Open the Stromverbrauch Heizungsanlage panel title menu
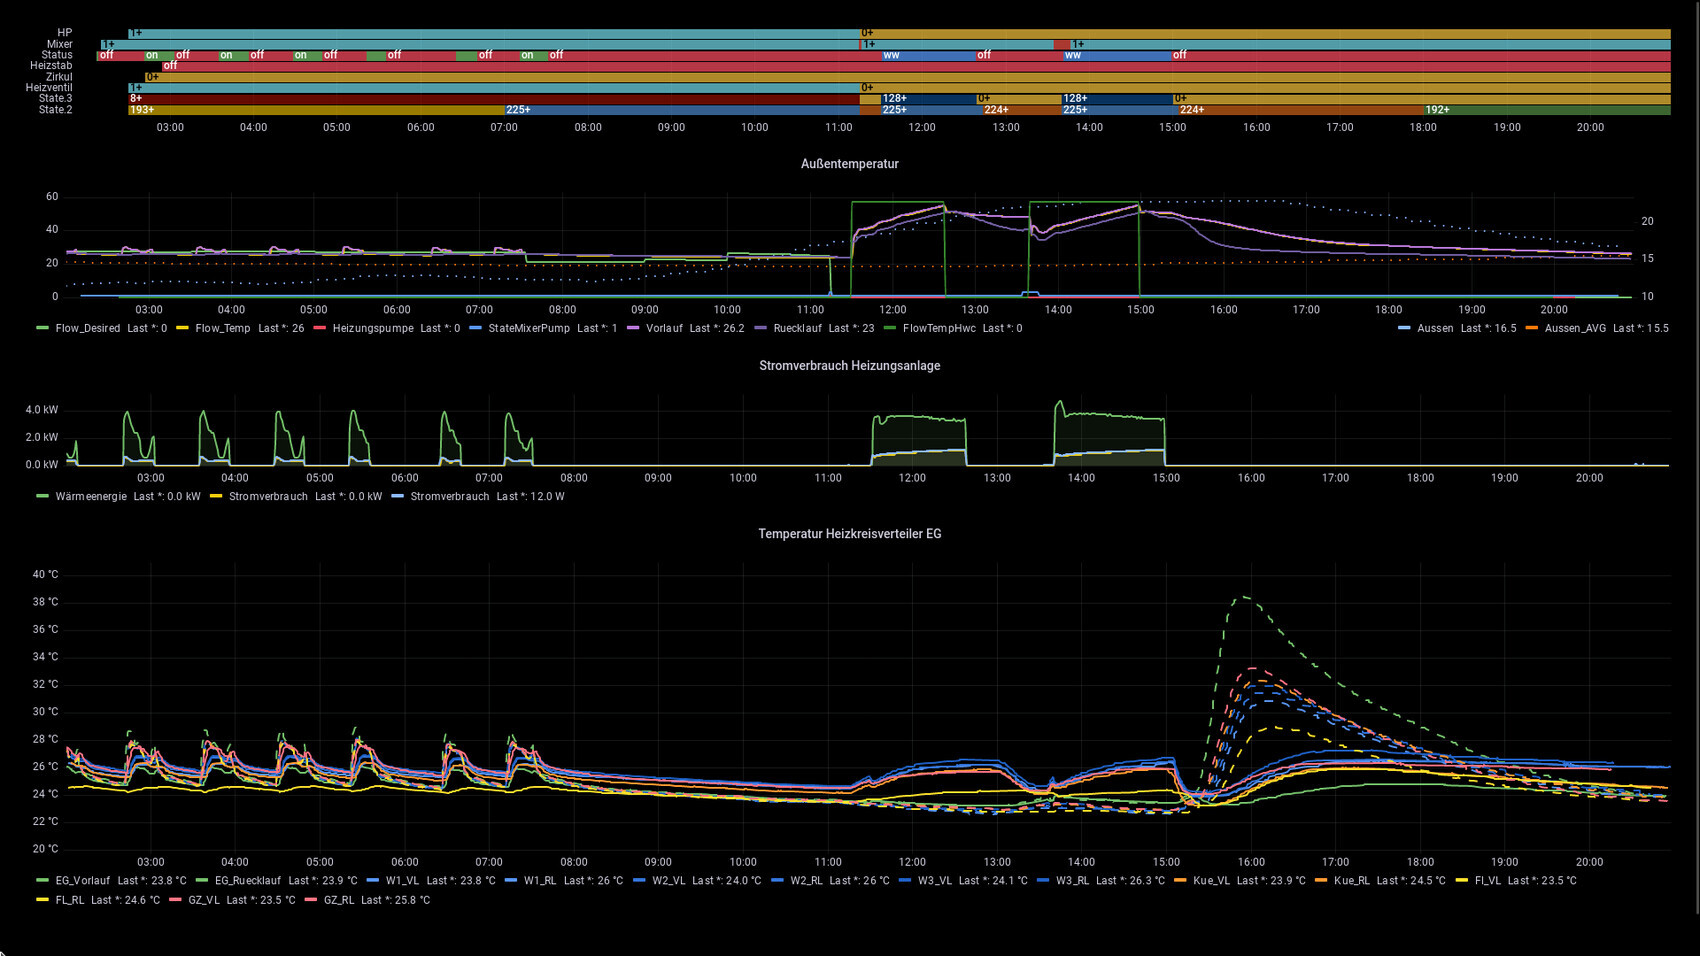1700x956 pixels. point(849,366)
